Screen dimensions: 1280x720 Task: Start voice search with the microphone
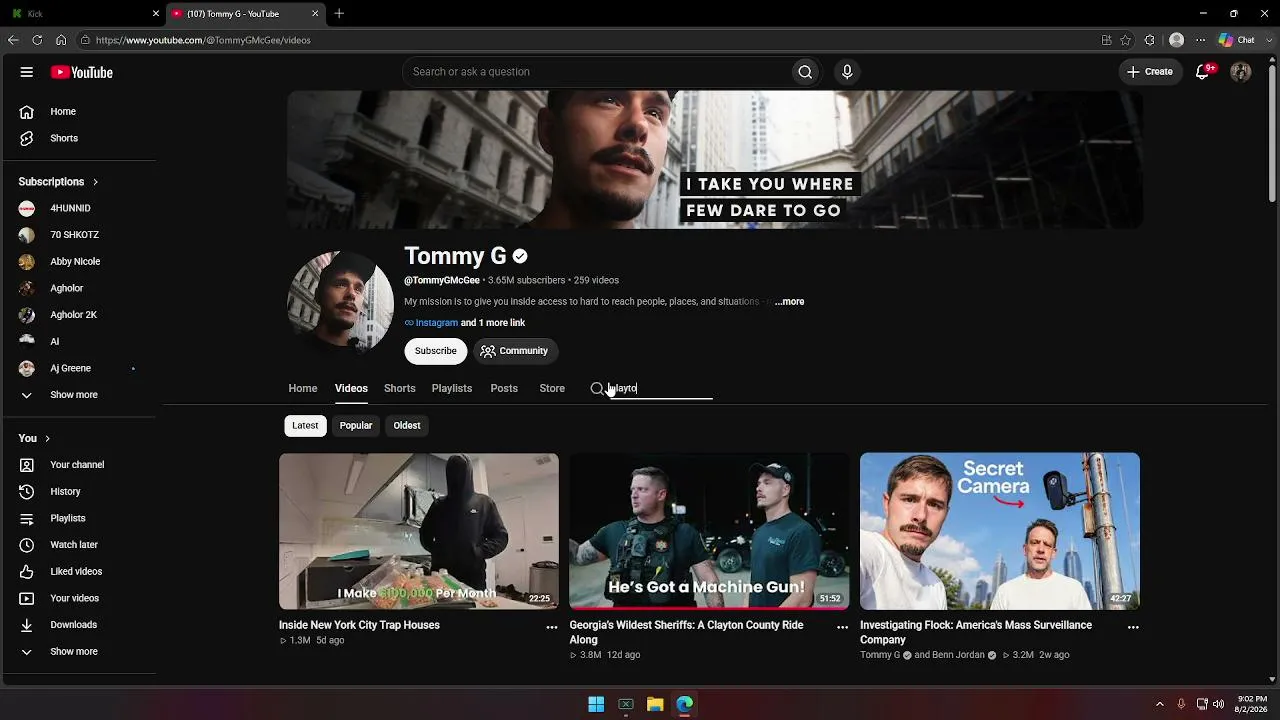click(847, 72)
